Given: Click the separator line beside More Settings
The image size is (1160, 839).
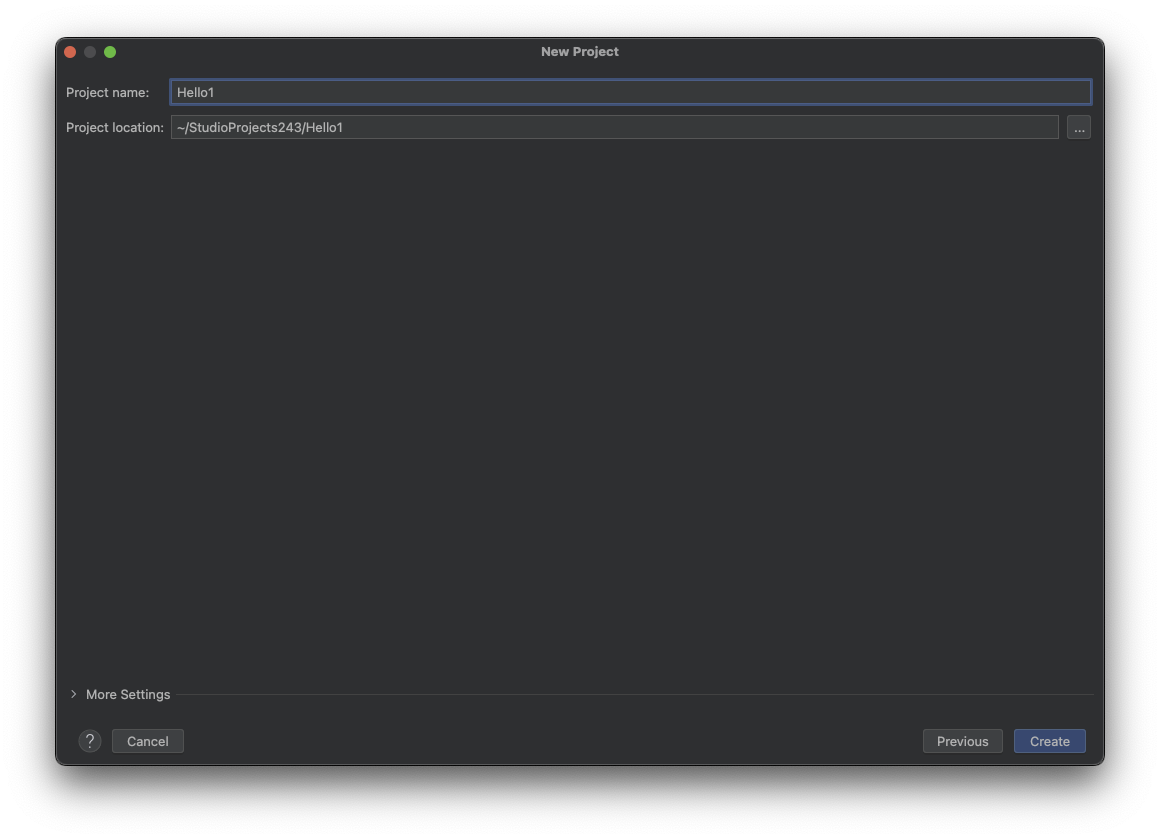Looking at the screenshot, I should tap(630, 694).
